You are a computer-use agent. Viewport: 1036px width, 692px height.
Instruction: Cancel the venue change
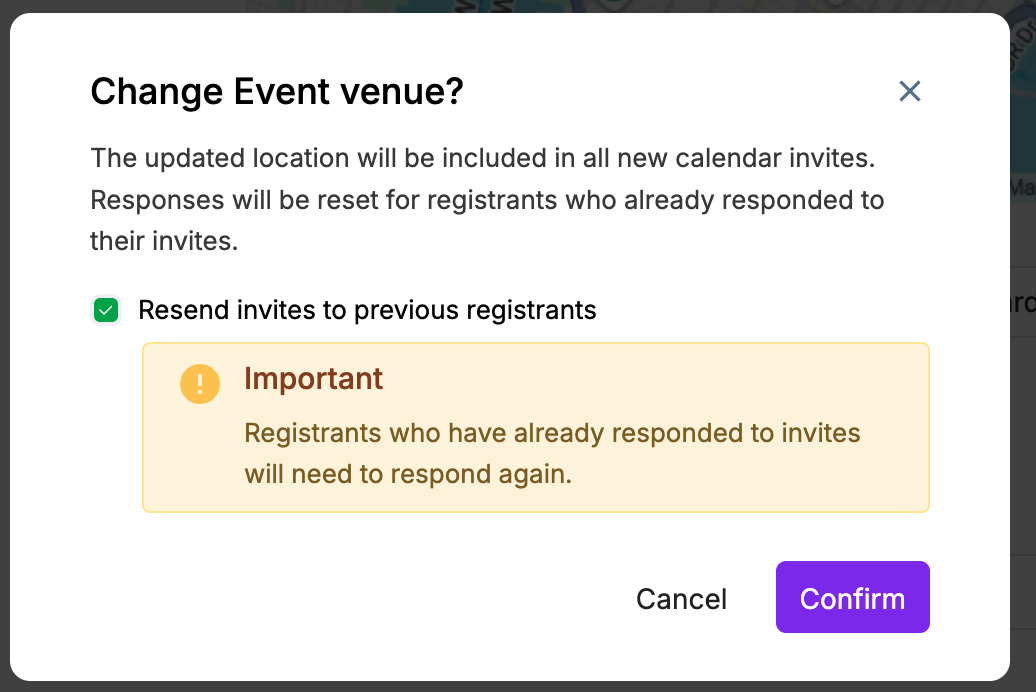click(x=681, y=599)
